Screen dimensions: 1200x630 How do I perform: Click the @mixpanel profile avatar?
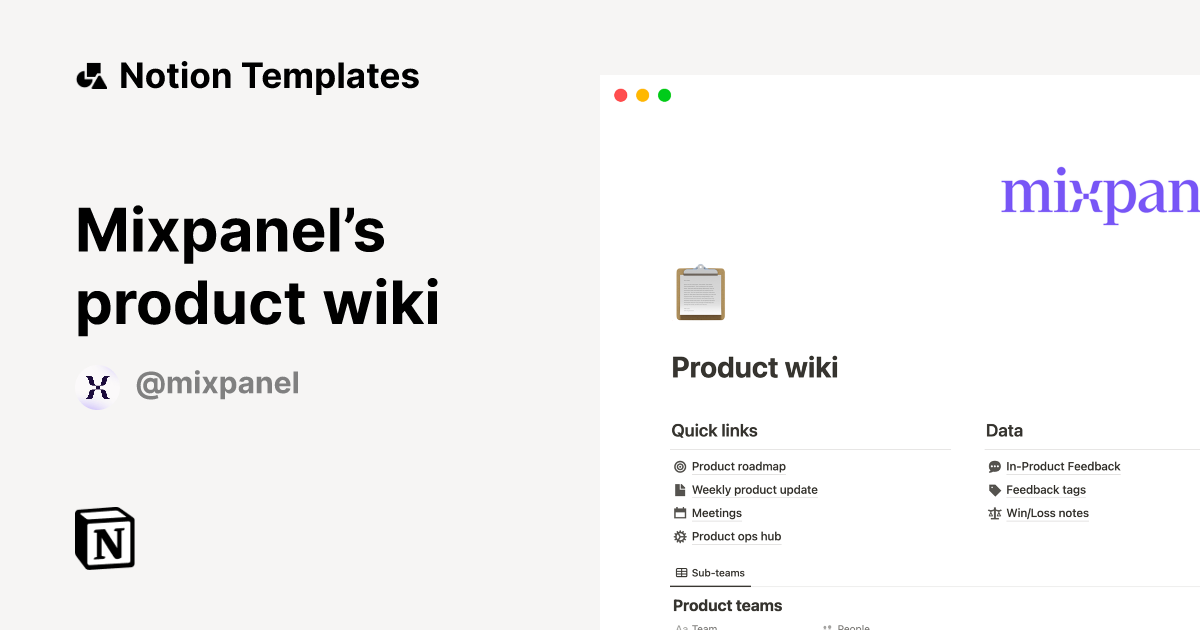pos(97,387)
